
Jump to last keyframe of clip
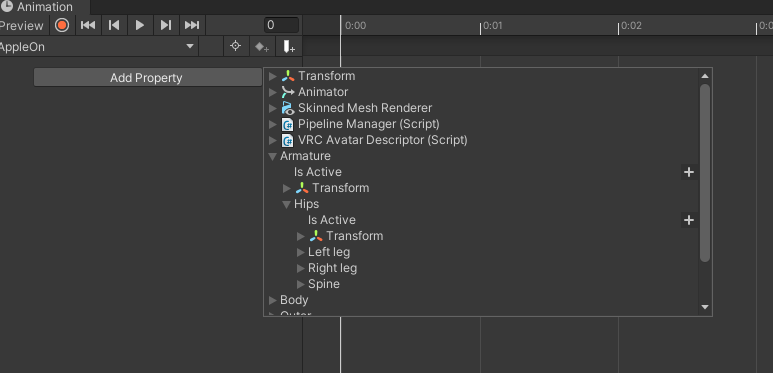192,25
